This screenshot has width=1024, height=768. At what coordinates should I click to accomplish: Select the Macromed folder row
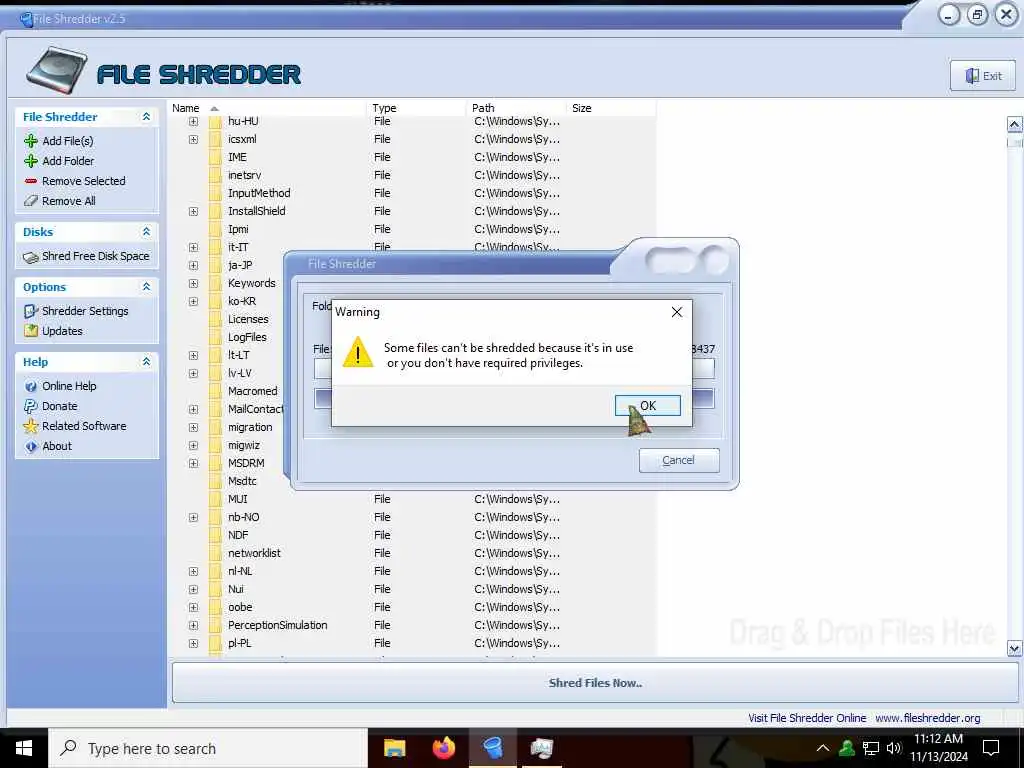point(253,391)
